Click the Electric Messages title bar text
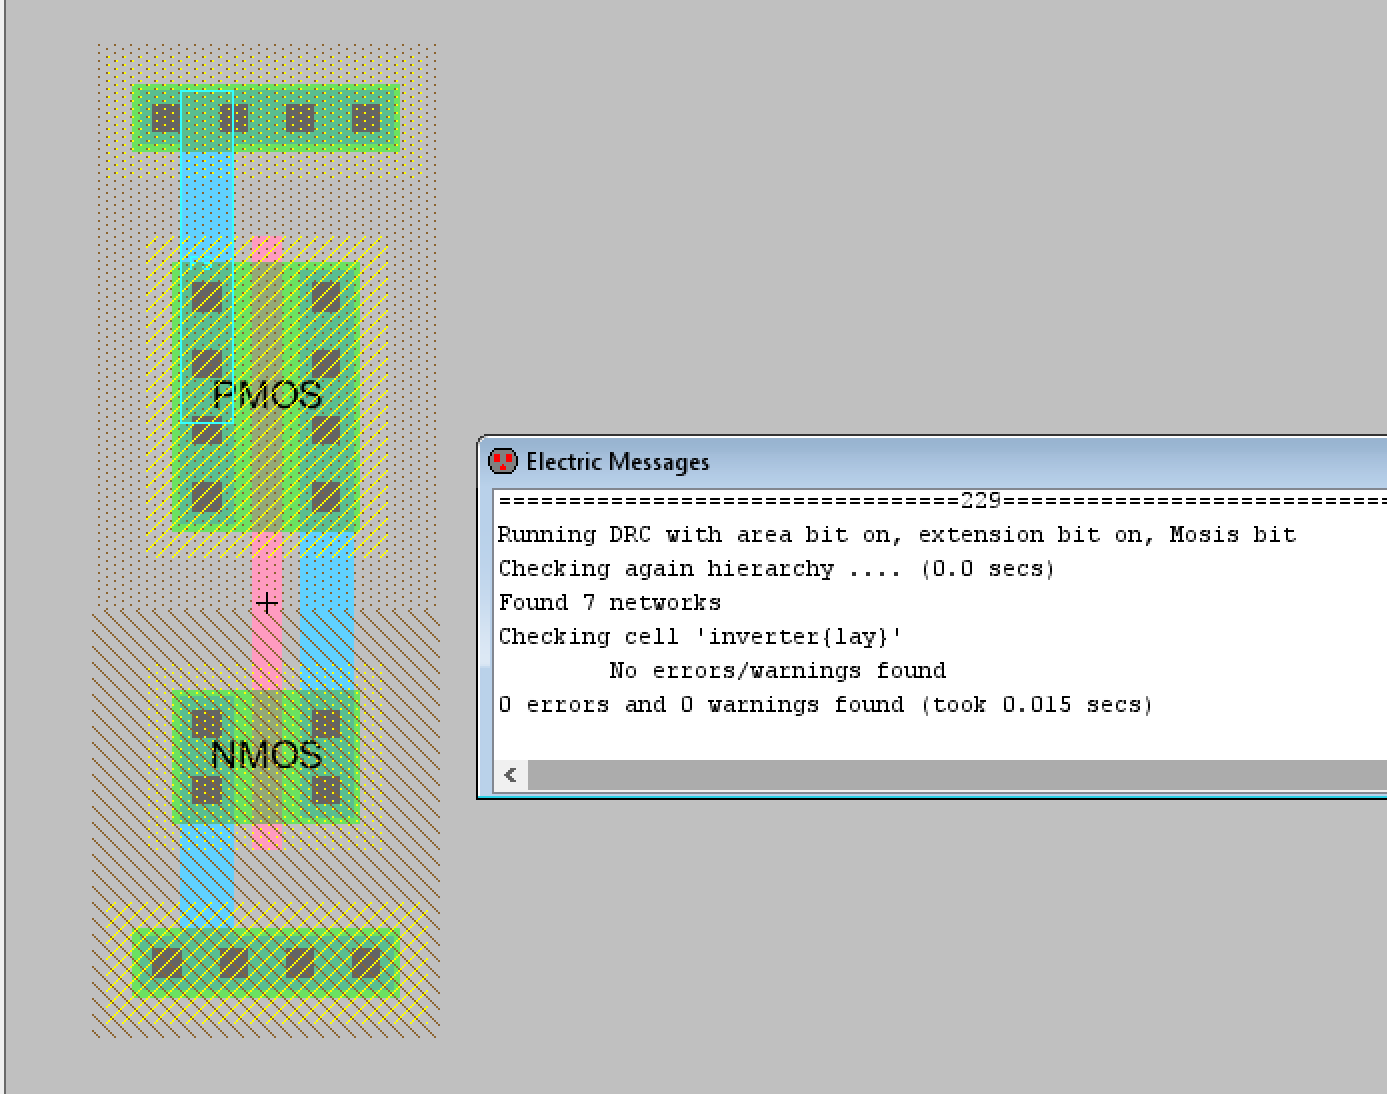The height and width of the screenshot is (1094, 1387). pos(617,462)
